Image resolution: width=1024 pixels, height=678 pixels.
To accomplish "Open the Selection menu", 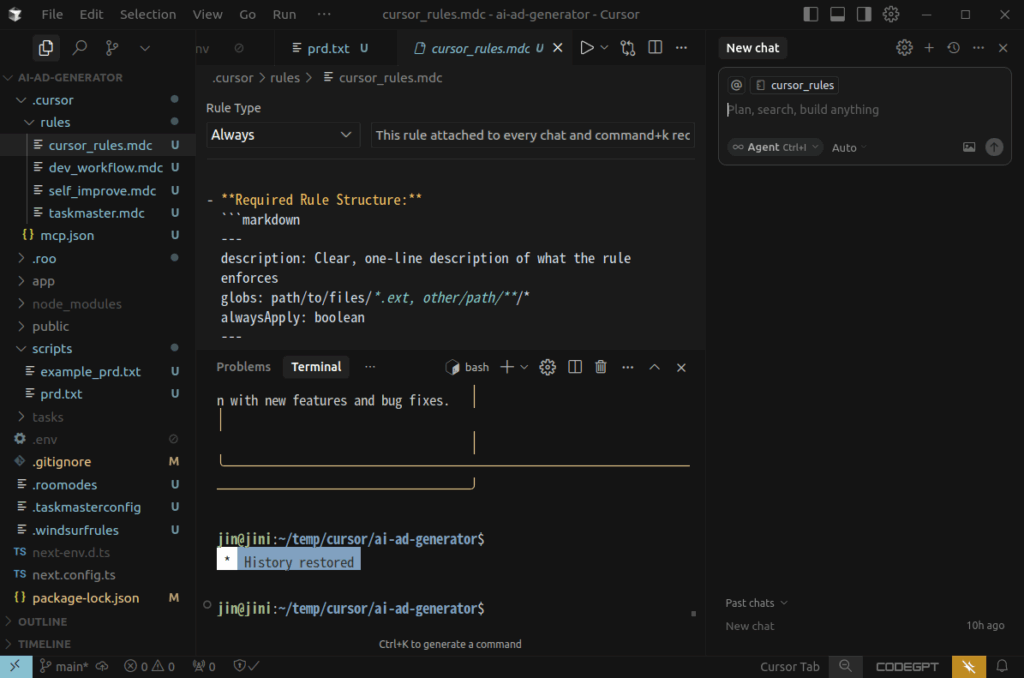I will pyautogui.click(x=148, y=14).
